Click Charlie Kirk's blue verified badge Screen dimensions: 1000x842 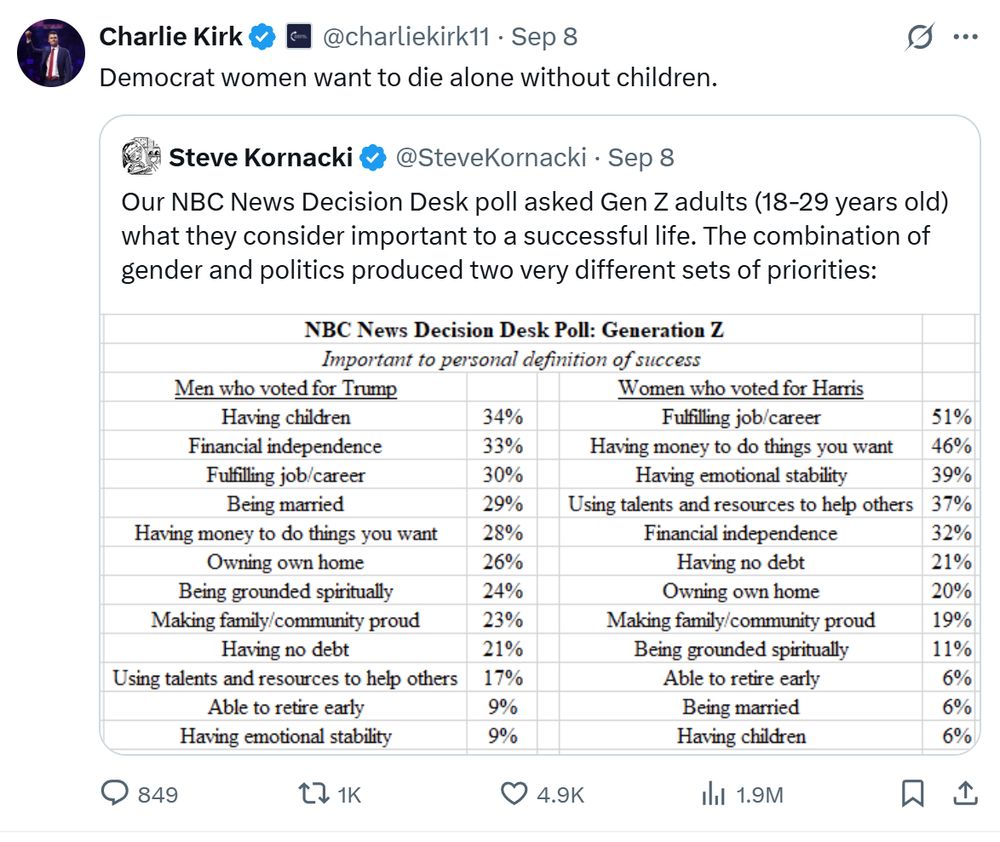(x=263, y=38)
